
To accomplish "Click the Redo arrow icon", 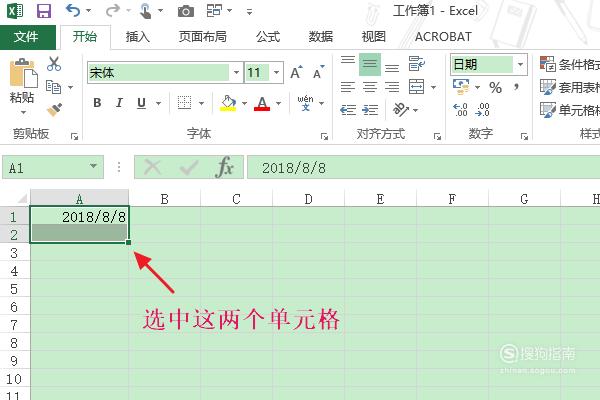I will 112,11.
